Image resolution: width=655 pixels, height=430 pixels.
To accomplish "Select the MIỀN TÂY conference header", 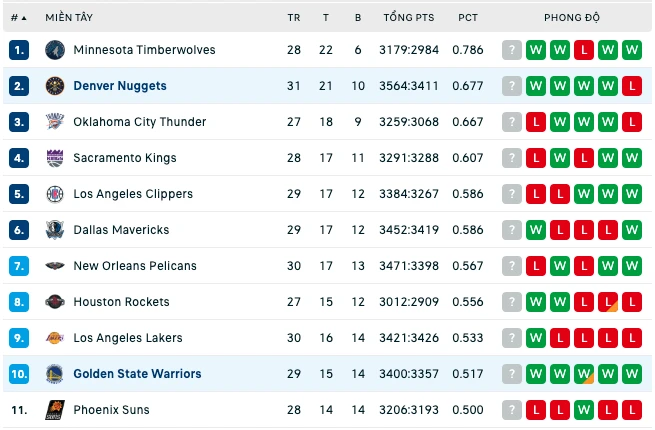I will (x=69, y=18).
